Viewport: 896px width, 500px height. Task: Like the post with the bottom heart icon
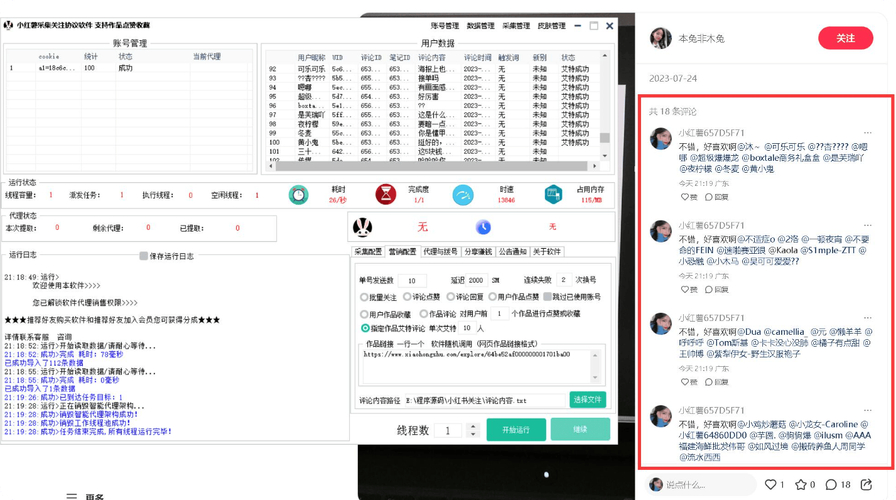[x=771, y=485]
